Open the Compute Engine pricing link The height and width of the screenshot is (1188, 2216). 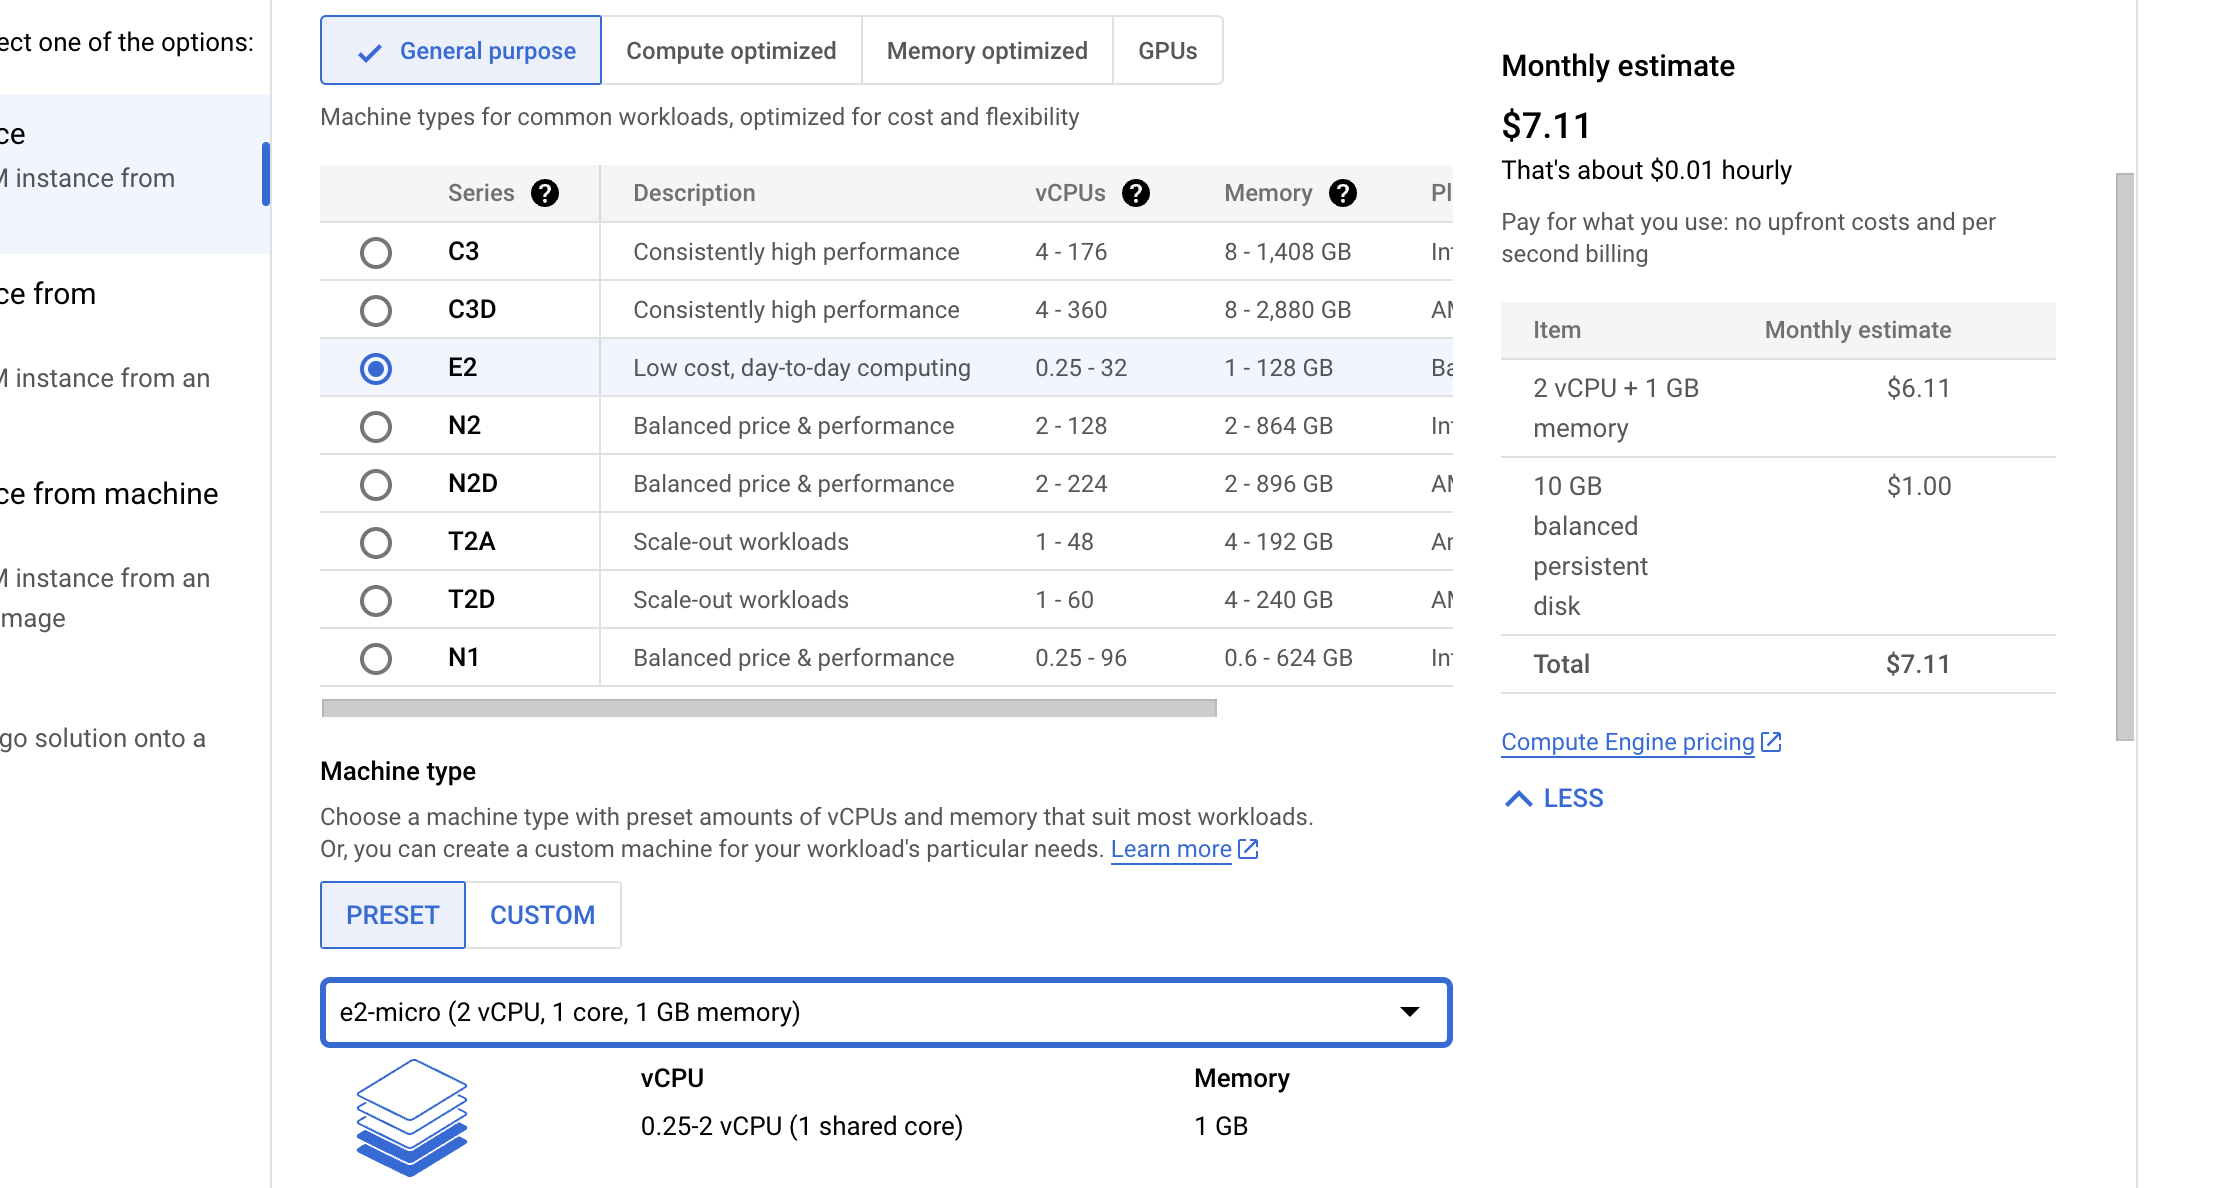pyautogui.click(x=1627, y=742)
